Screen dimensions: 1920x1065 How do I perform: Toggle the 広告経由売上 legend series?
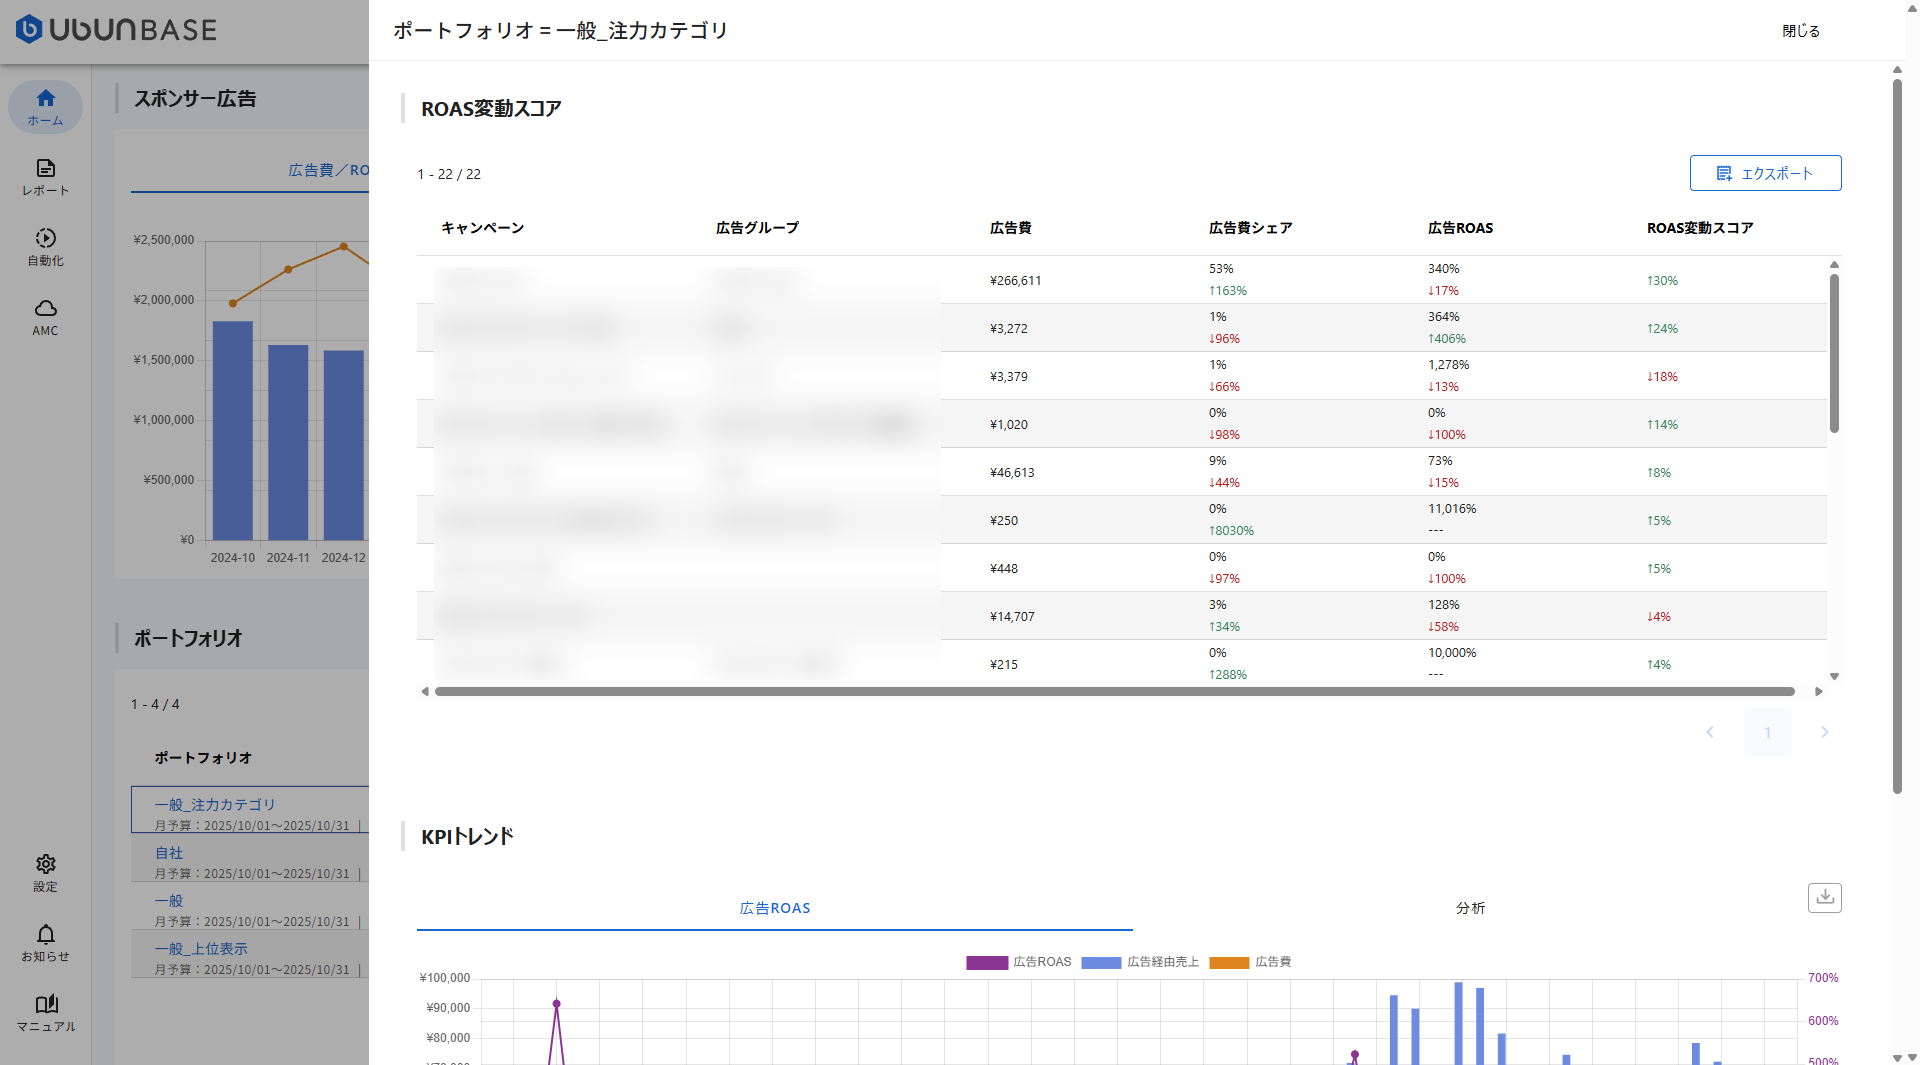[1139, 962]
